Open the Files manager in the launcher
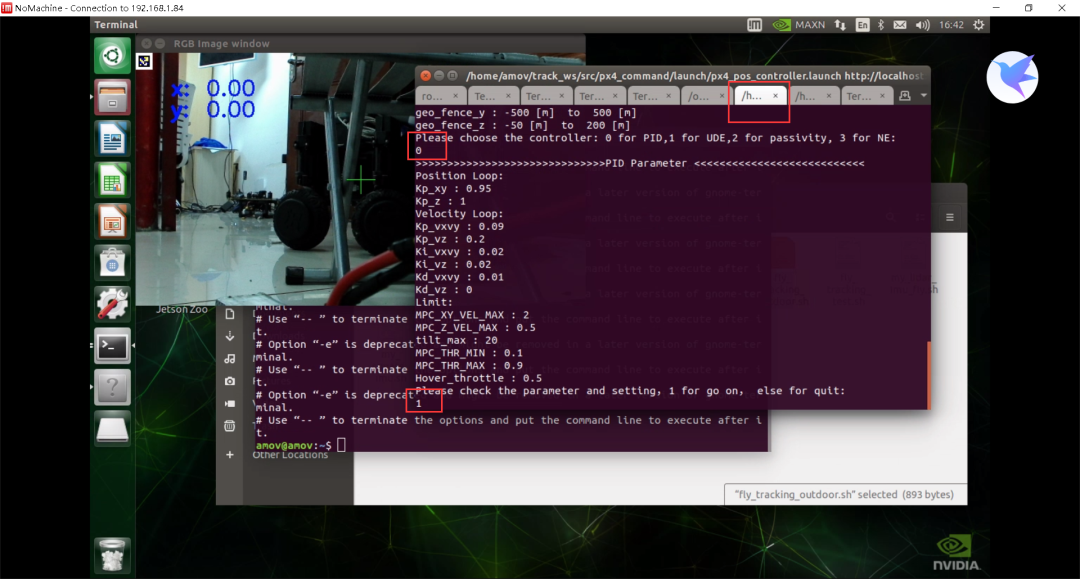Image resolution: width=1080 pixels, height=579 pixels. [x=112, y=97]
